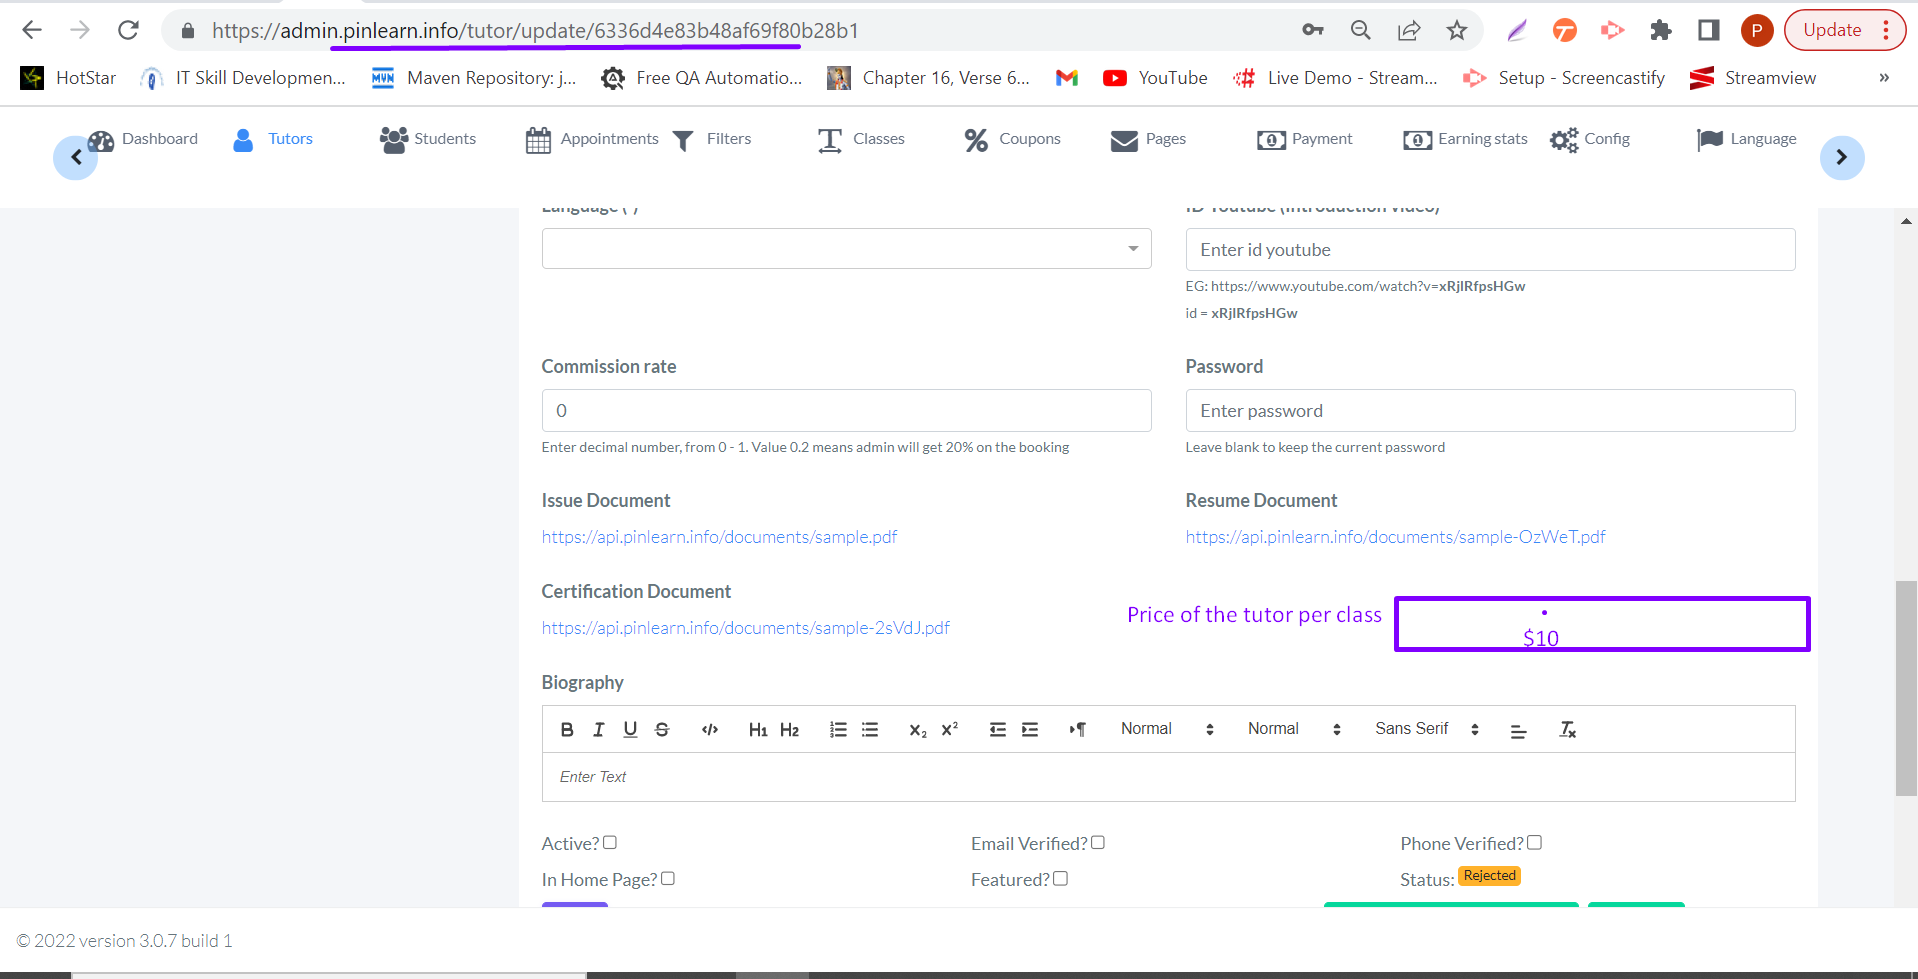Open second Normal header dropdown
Image resolution: width=1918 pixels, height=979 pixels.
[1294, 729]
